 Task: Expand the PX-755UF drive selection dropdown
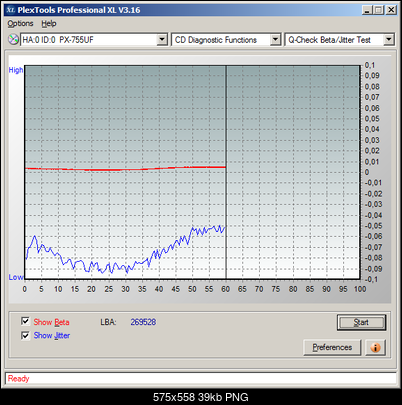pyautogui.click(x=162, y=40)
